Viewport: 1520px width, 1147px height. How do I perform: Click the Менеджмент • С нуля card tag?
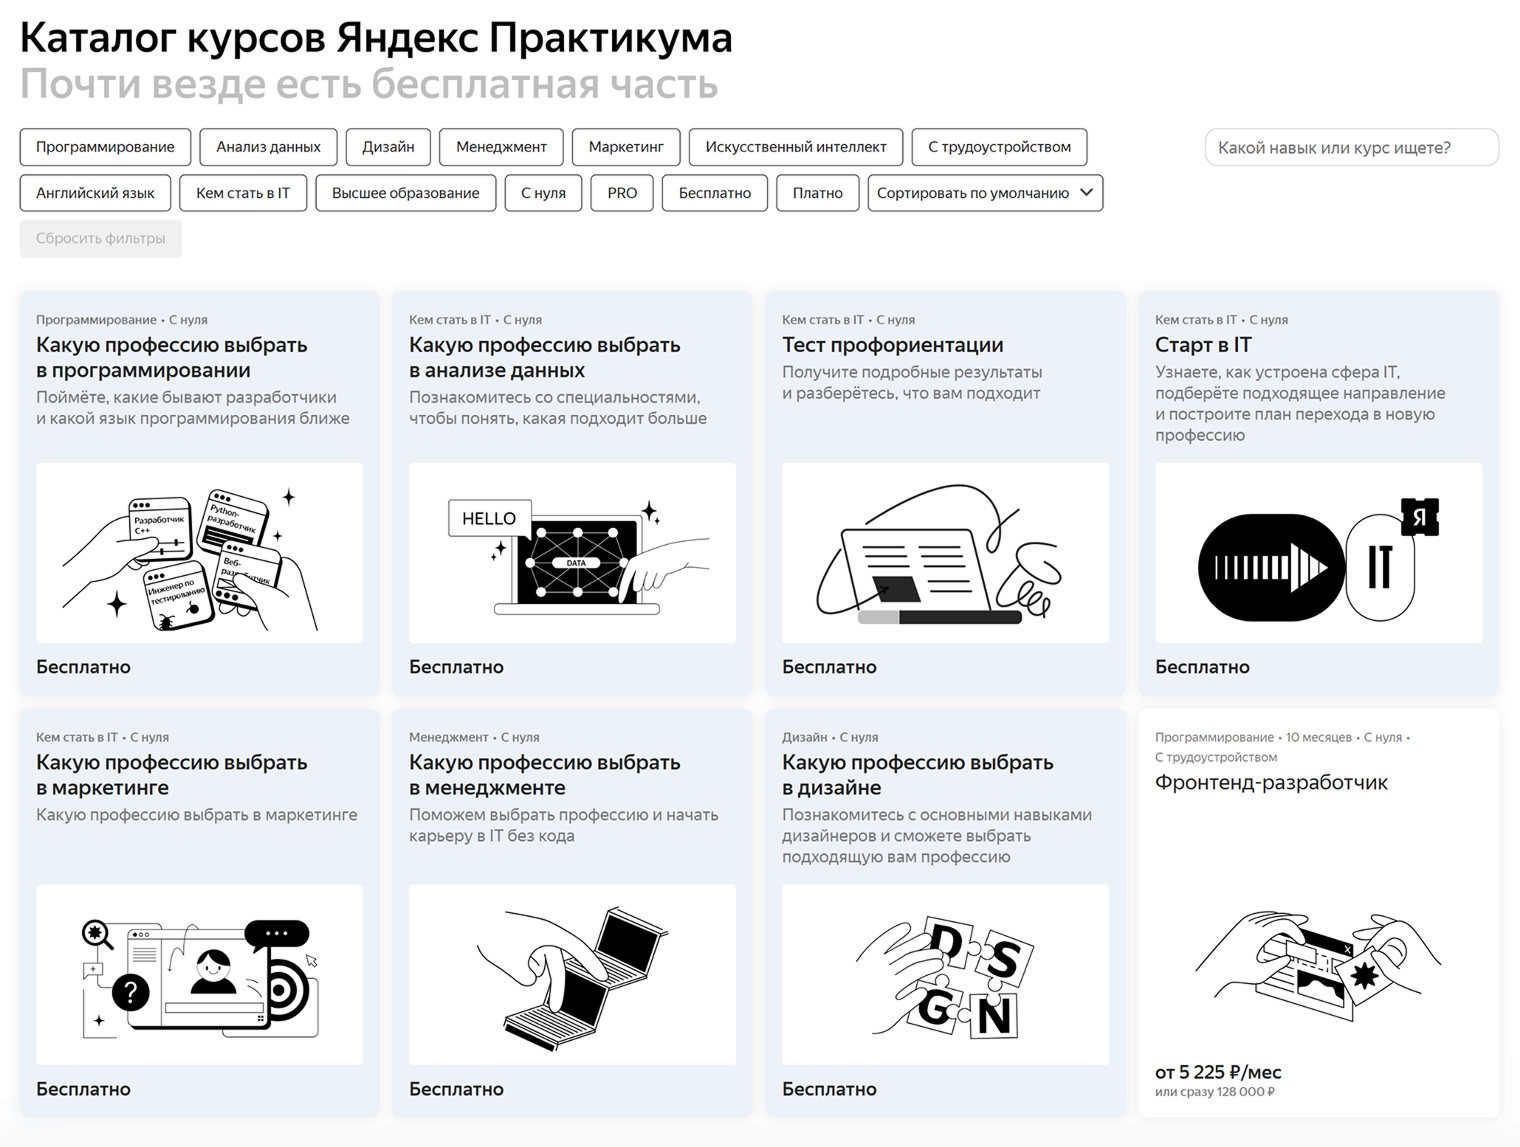coord(474,737)
